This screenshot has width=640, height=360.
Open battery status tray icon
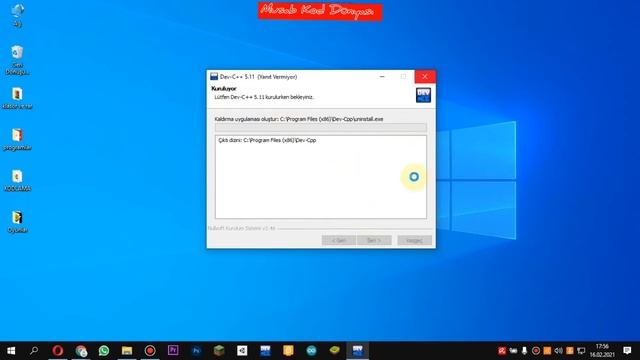point(513,351)
